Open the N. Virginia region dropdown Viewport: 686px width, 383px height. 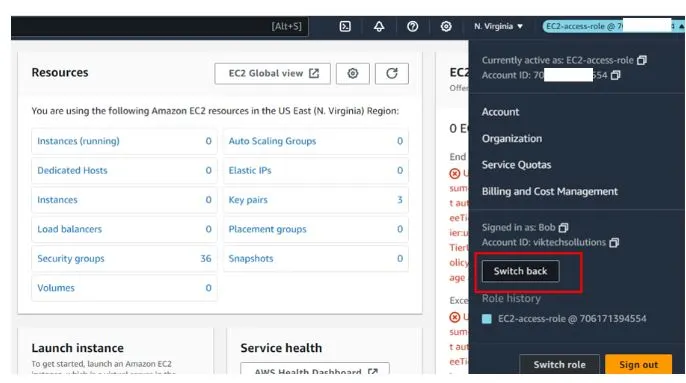[x=498, y=26]
